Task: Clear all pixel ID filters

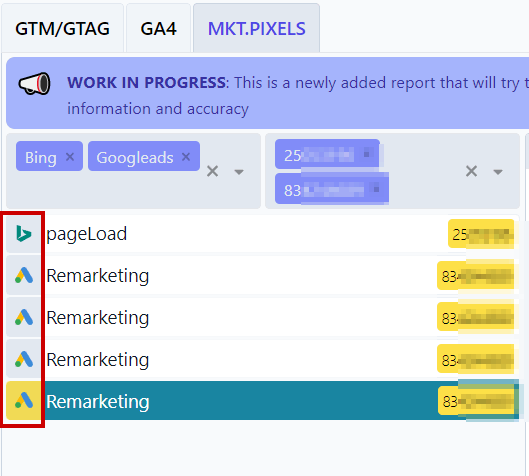Action: click(471, 171)
